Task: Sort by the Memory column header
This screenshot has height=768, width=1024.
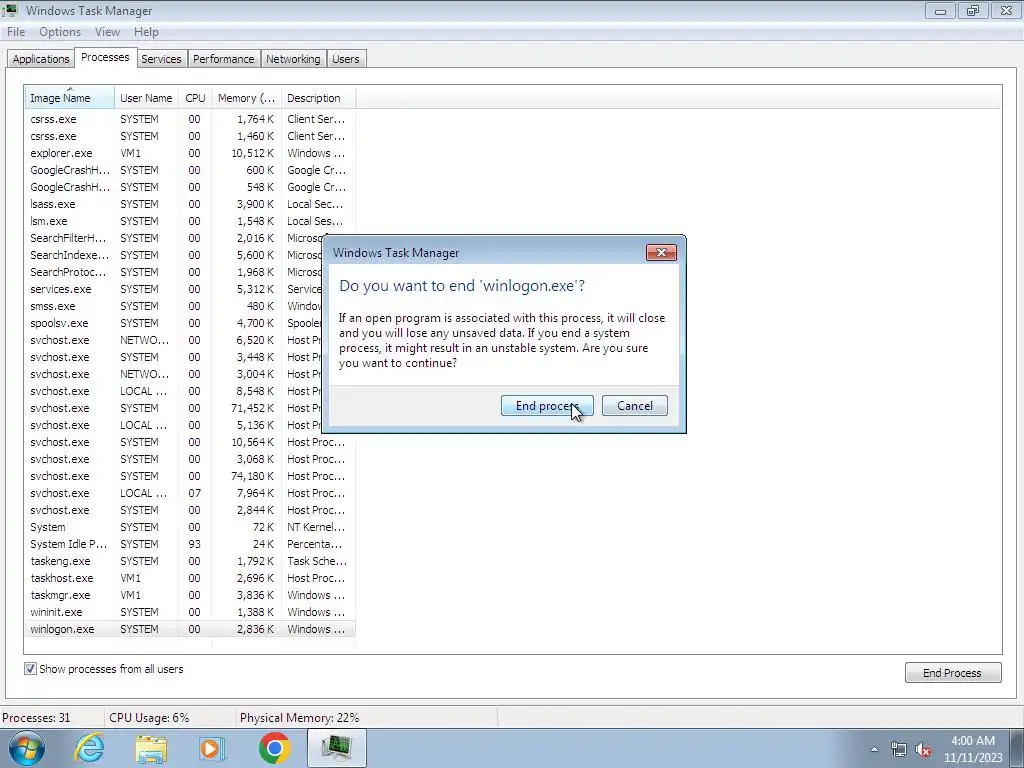Action: click(246, 97)
